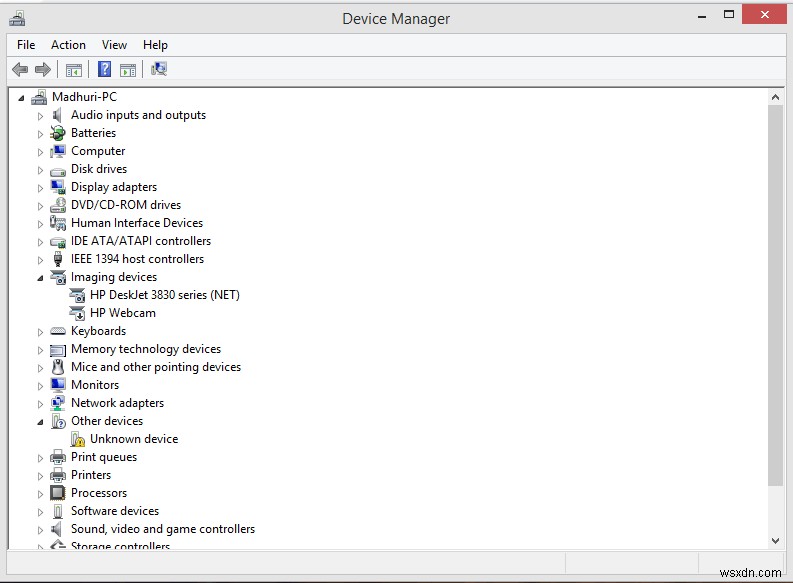
Task: Click the Unknown device warning icon
Action: [77, 439]
